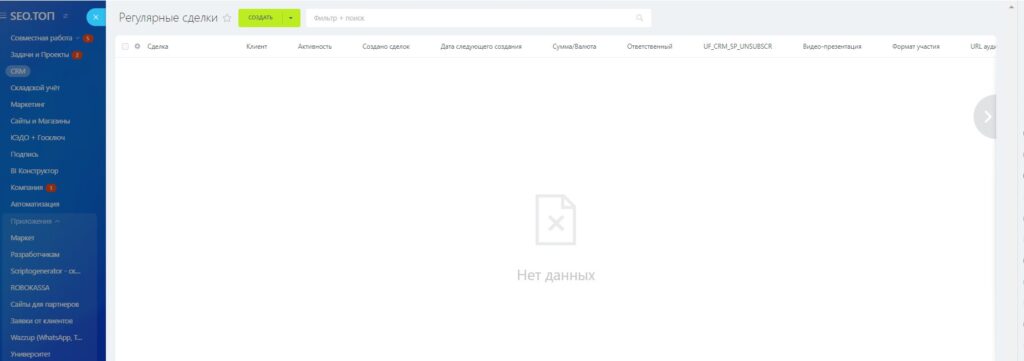
Task: Open Разработчикам in the sidebar
Action: click(35, 255)
